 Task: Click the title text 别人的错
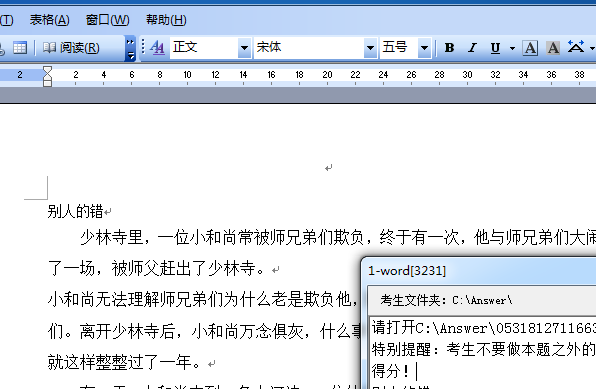click(75, 211)
